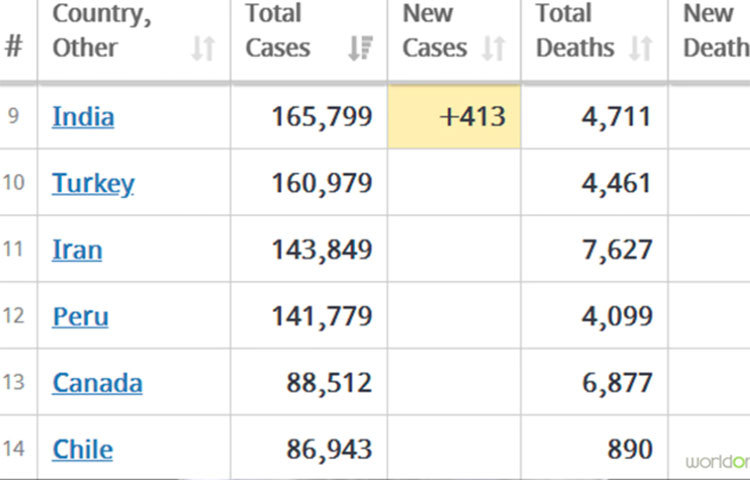Viewport: 750px width, 480px height.
Task: Open the Canada country link
Action: [x=97, y=383]
